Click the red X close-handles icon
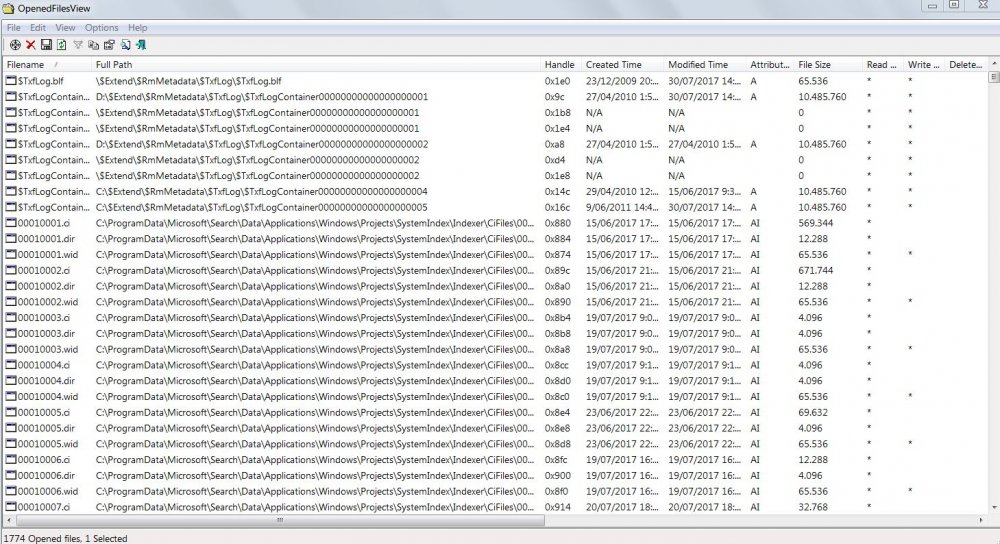This screenshot has height=544, width=1000. pyautogui.click(x=31, y=45)
